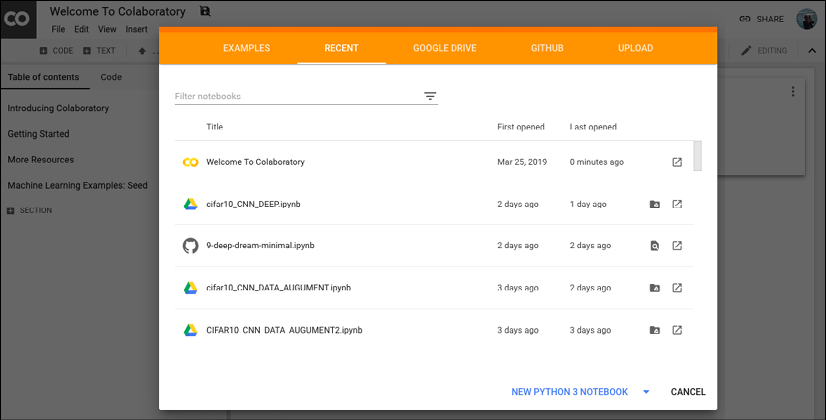The height and width of the screenshot is (420, 826).
Task: Open cifar10_CNN_DATA_AUGUMENT.ipynb notebook title
Action: tap(279, 288)
